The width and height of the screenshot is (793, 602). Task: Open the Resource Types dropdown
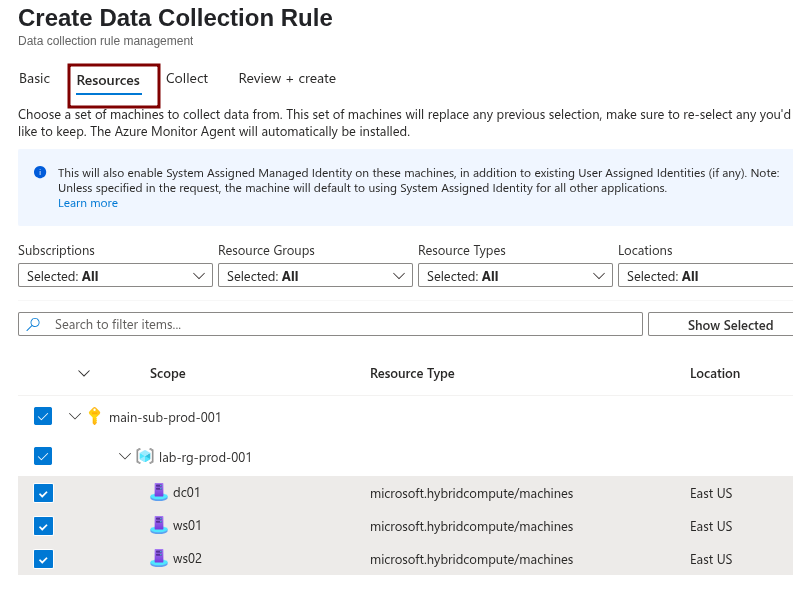(515, 275)
